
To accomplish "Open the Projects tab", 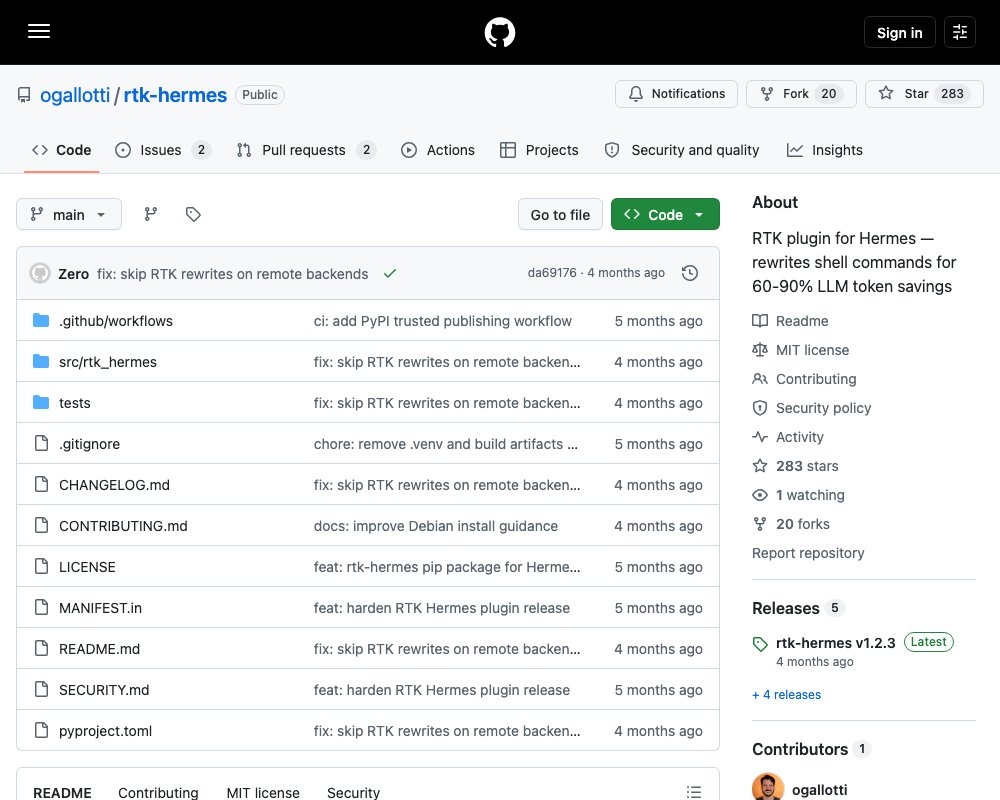I will point(540,150).
